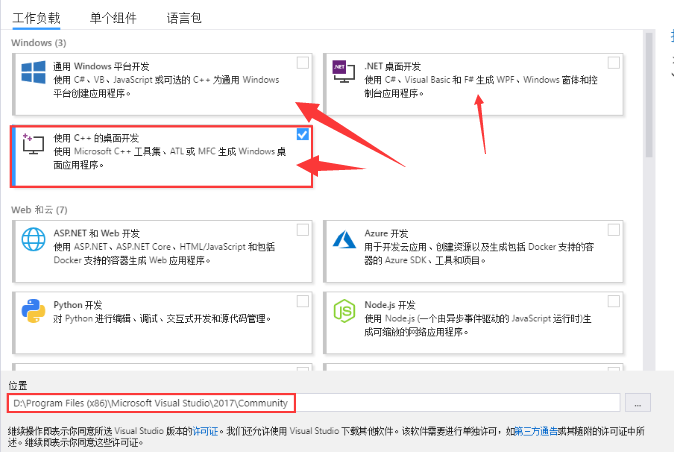Click the ASP.NET globe icon
Viewport: 674px width, 452px height.
[x=34, y=239]
